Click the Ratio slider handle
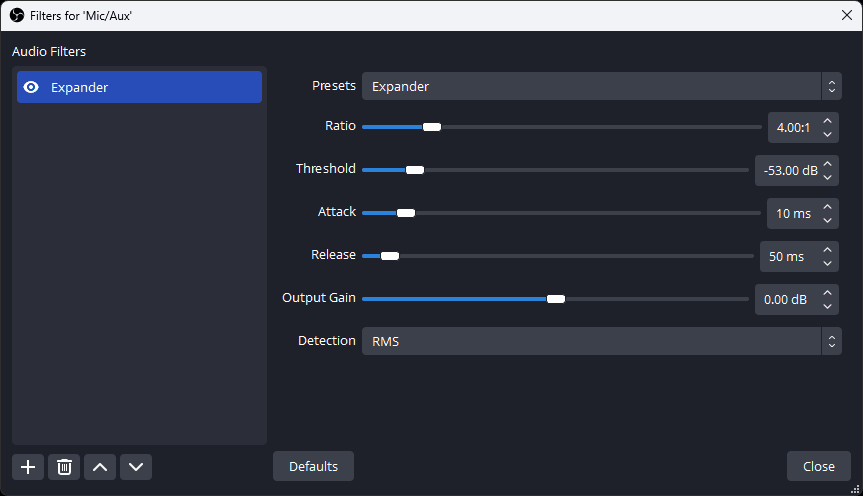Screen dimensions: 863x496 (x=432, y=127)
